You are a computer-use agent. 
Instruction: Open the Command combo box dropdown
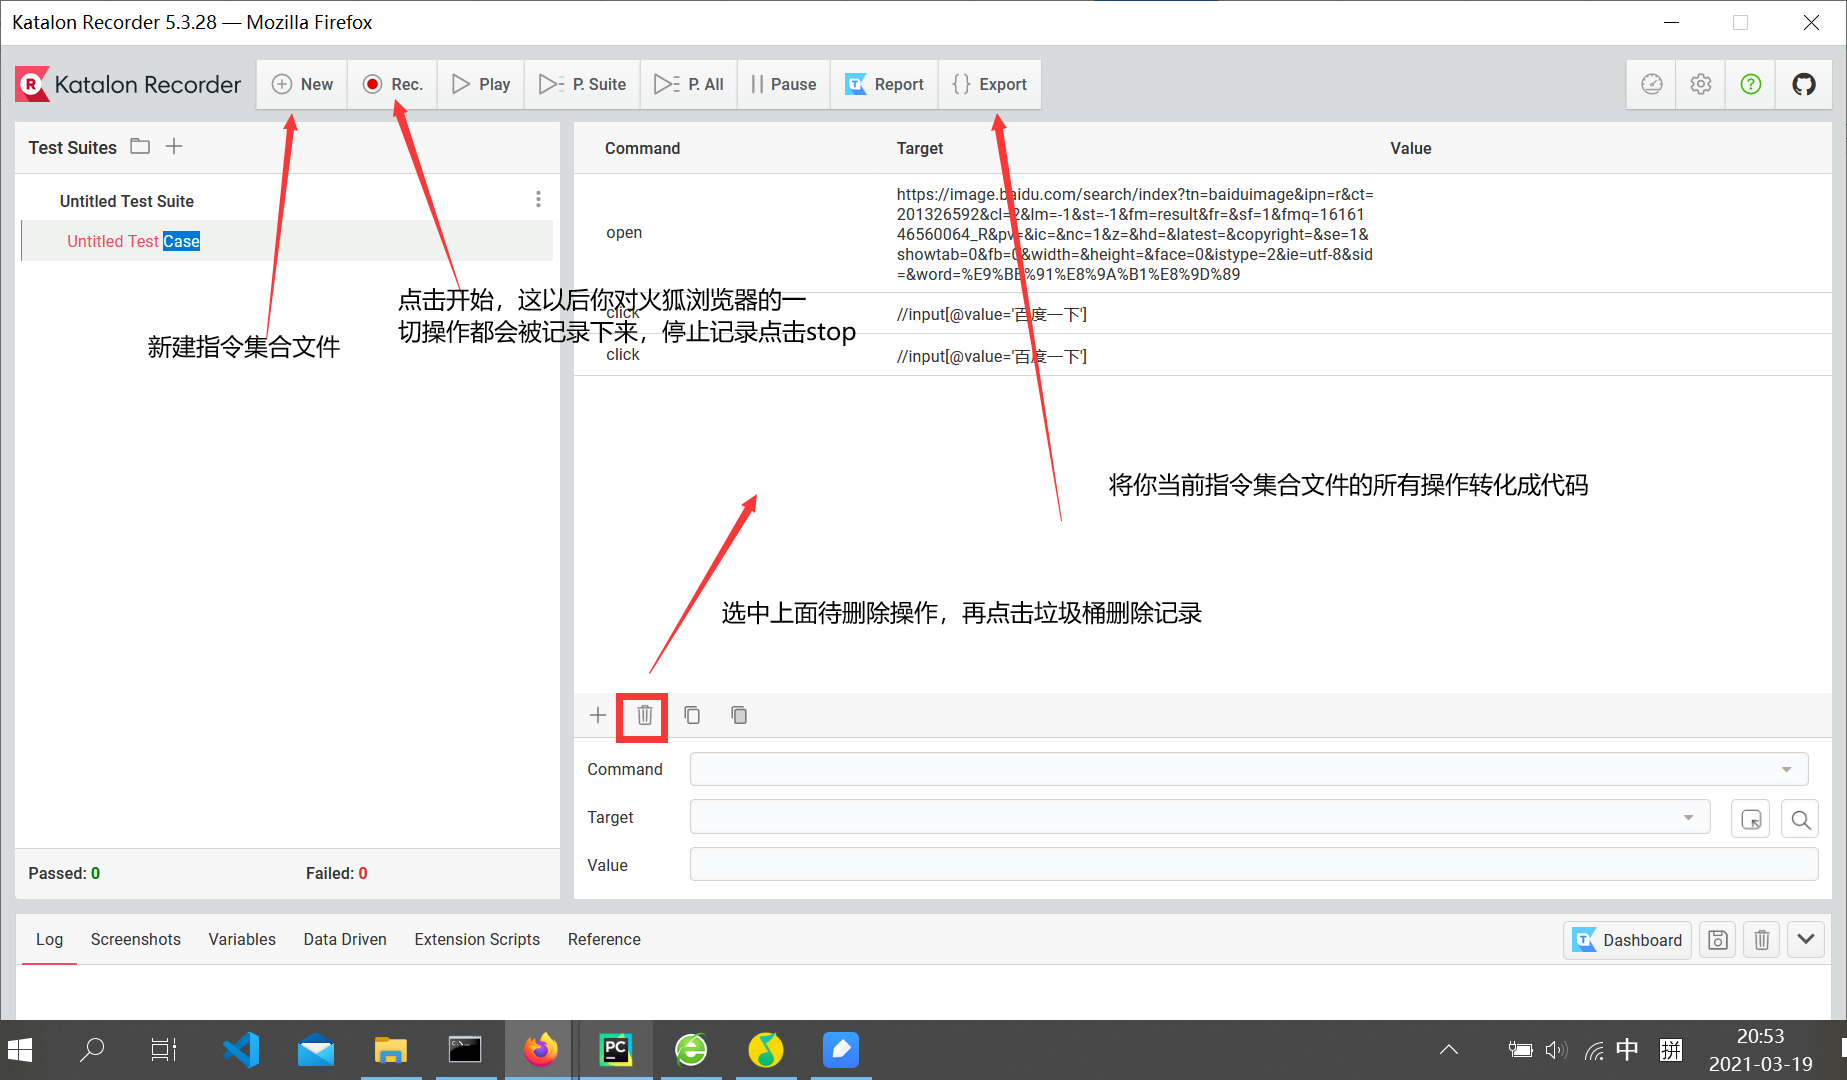(x=1786, y=769)
